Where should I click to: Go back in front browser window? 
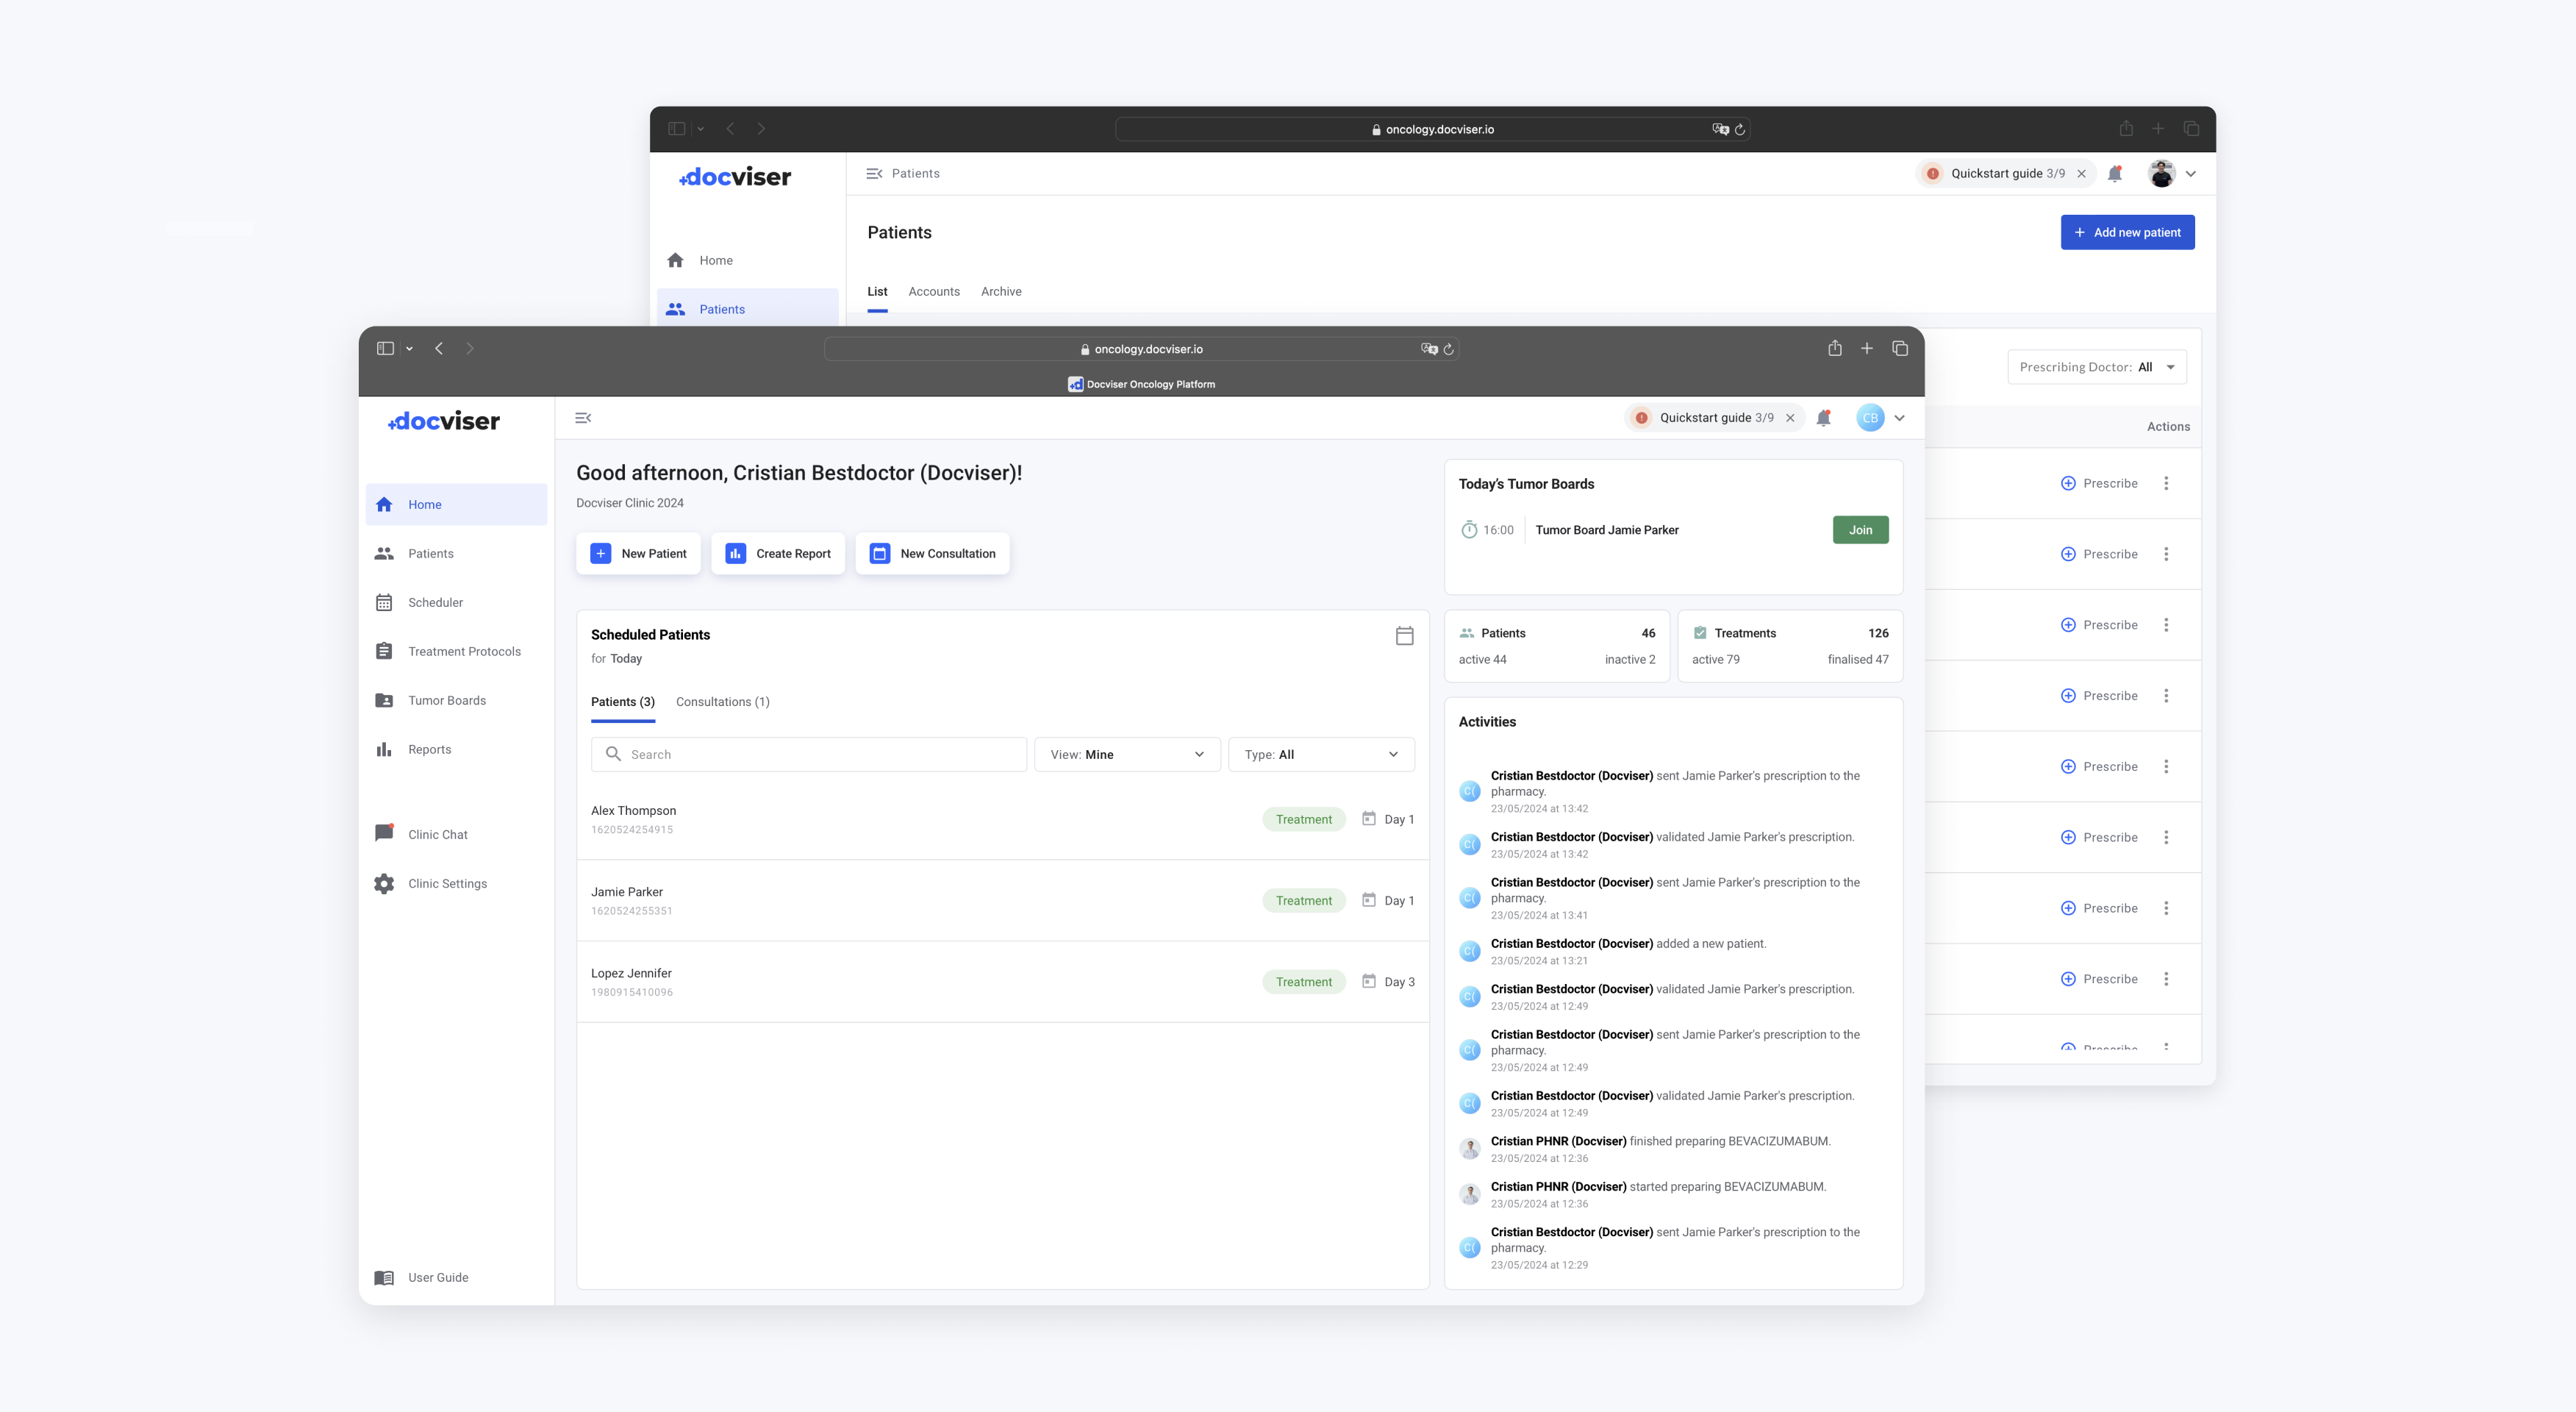tap(439, 348)
